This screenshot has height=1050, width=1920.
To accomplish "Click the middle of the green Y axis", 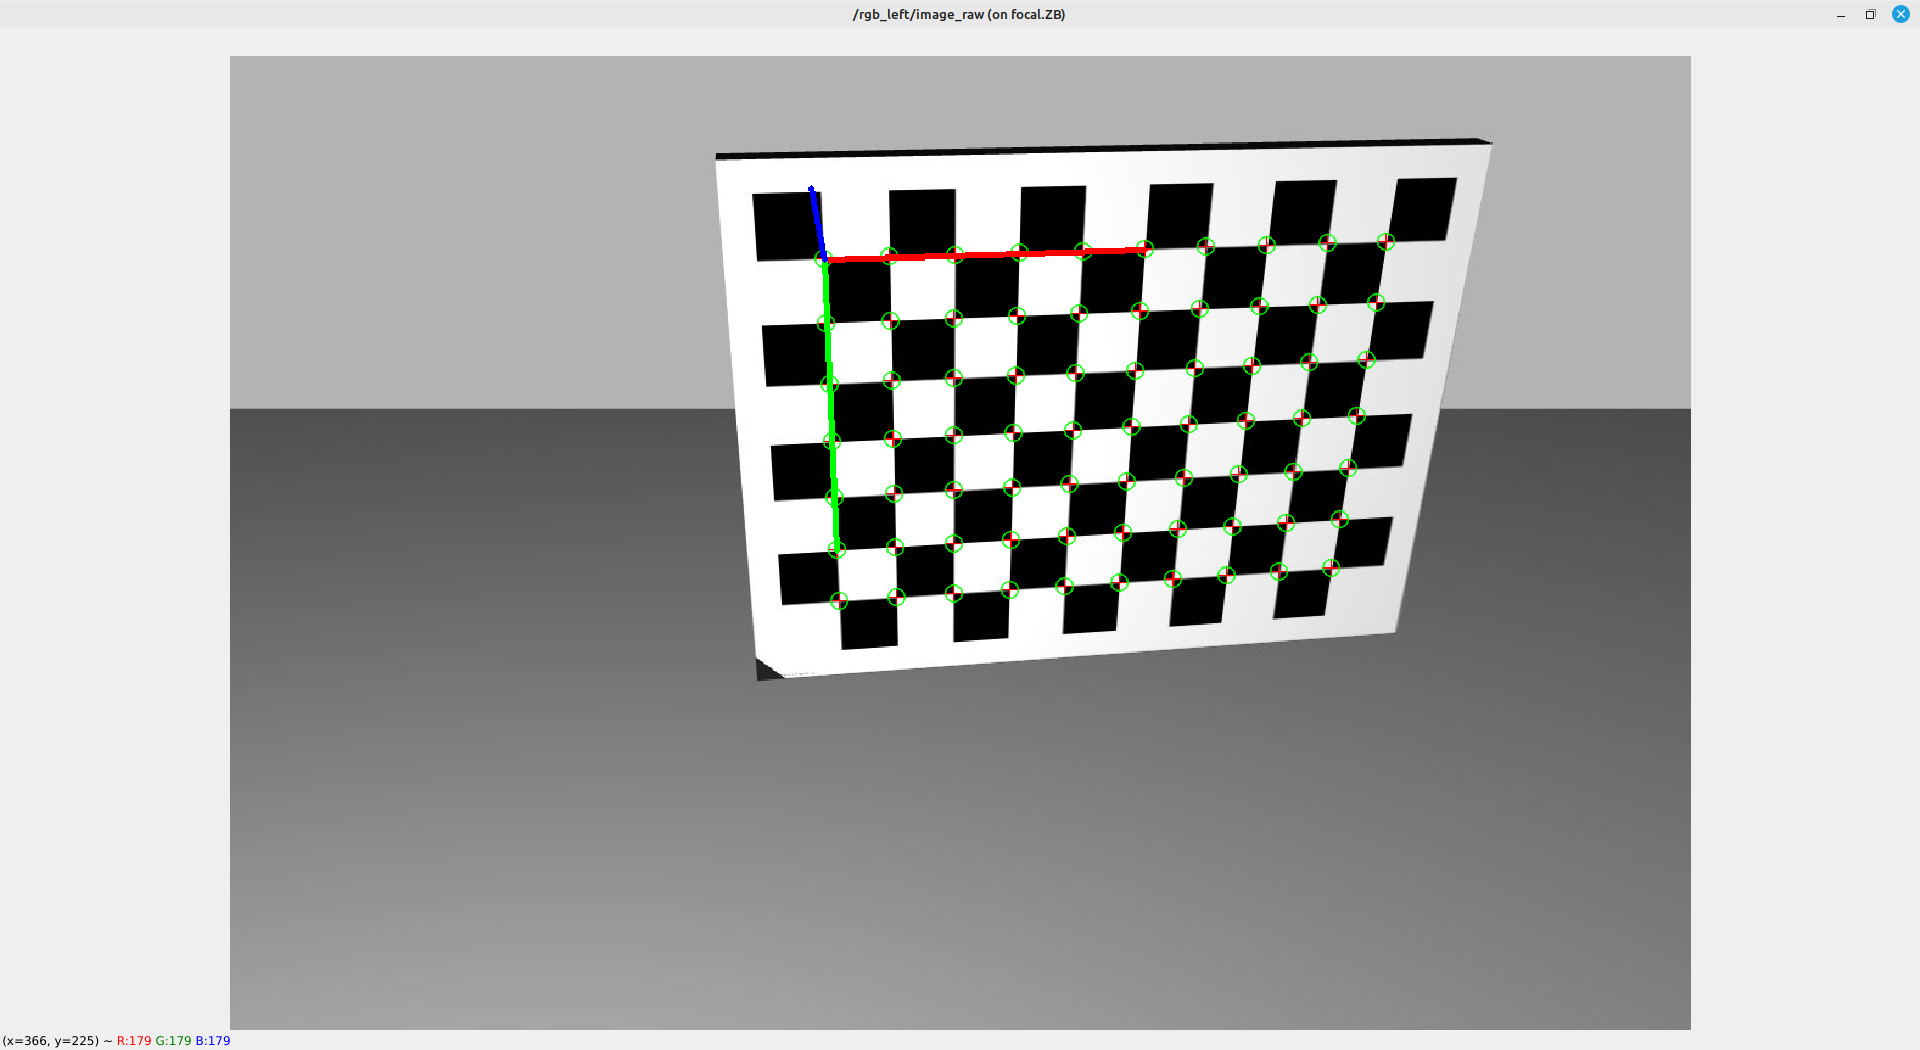I will tap(830, 405).
